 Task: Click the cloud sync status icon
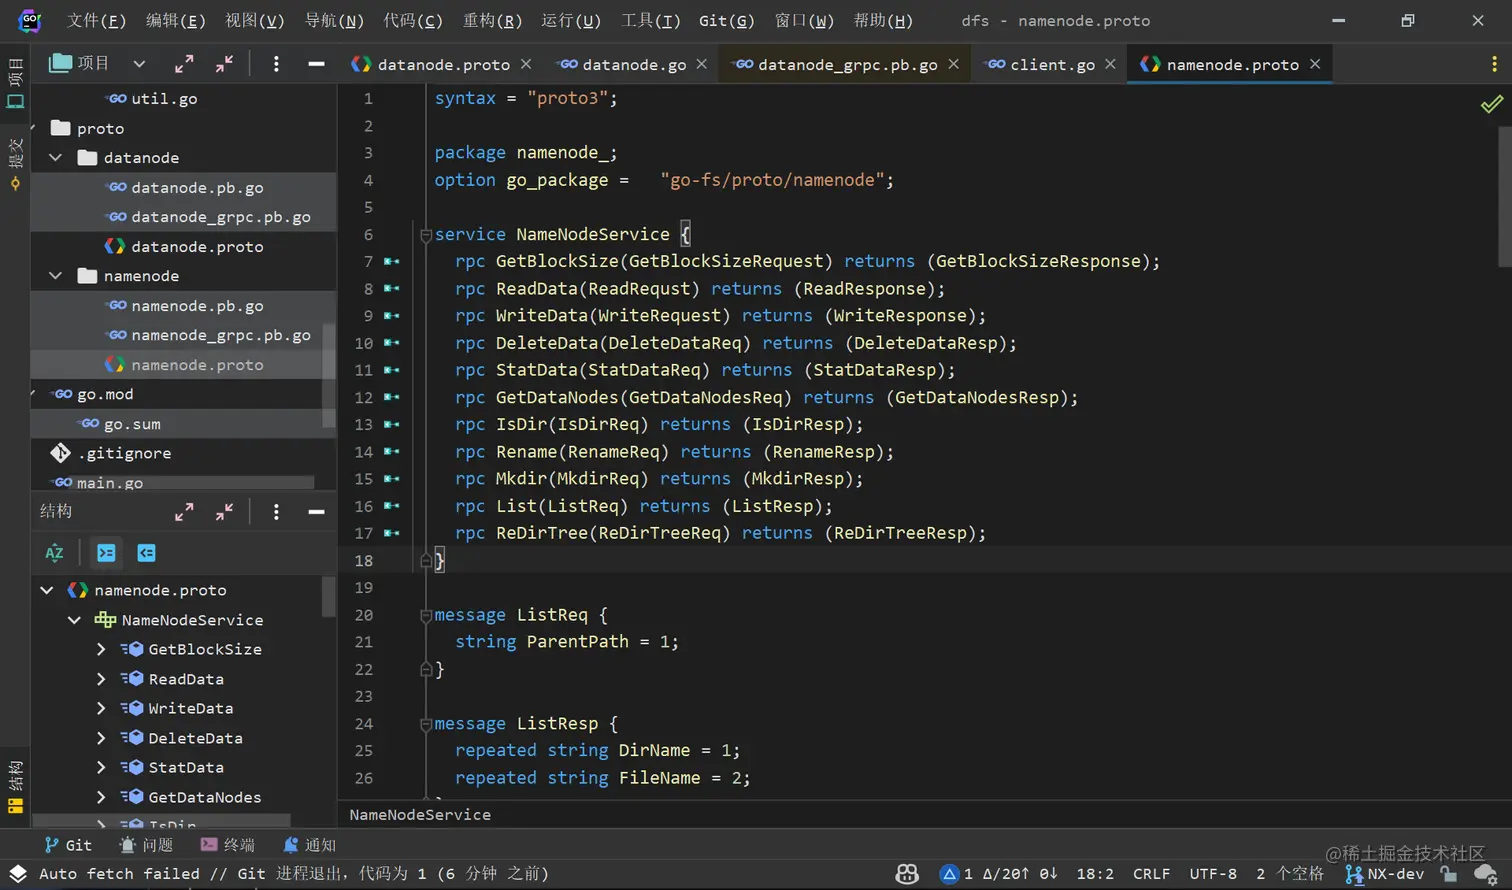(x=1486, y=874)
